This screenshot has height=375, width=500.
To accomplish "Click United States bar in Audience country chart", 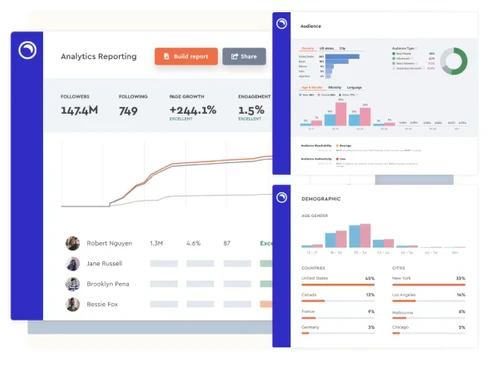I will (342, 57).
